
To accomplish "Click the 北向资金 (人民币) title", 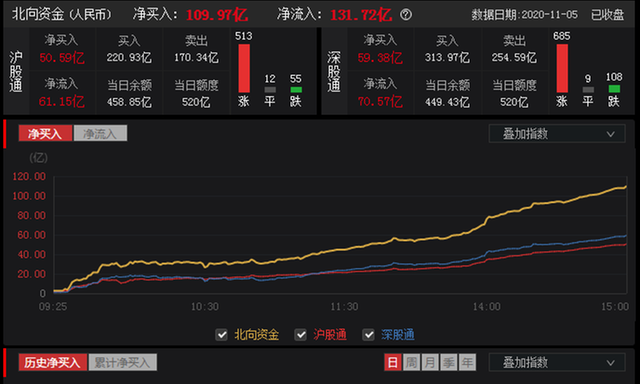I will coord(62,15).
